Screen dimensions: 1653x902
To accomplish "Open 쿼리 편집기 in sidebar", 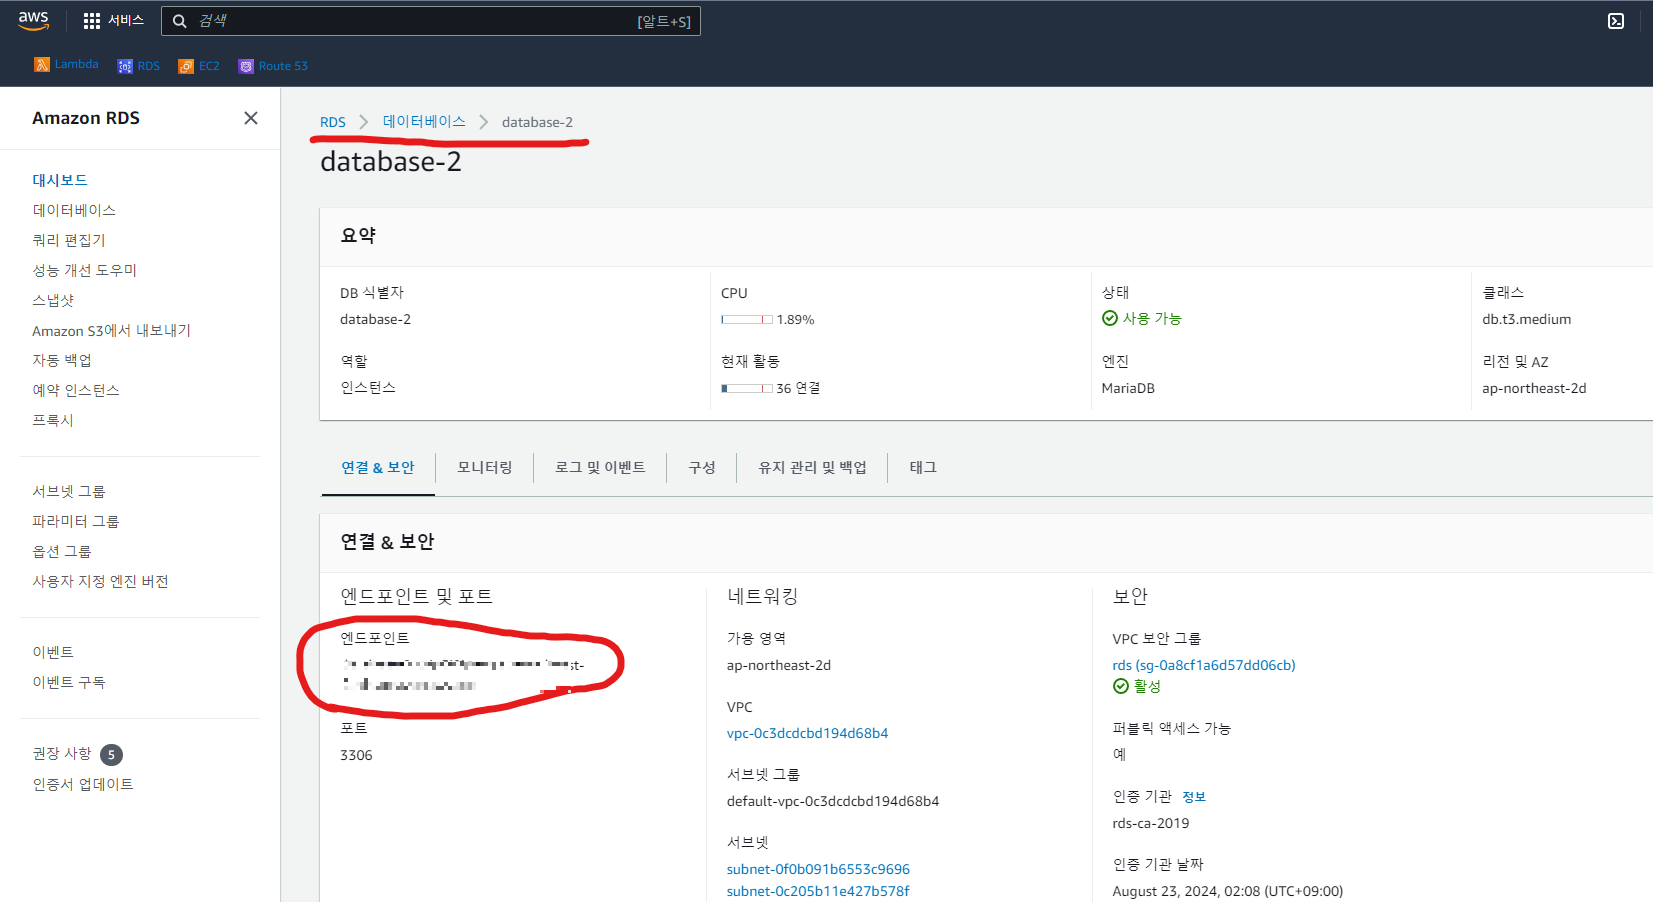I will tap(69, 240).
